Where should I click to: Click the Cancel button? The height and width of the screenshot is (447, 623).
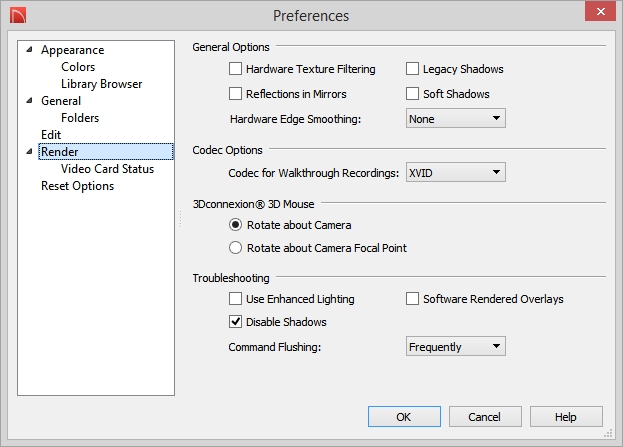[x=485, y=417]
